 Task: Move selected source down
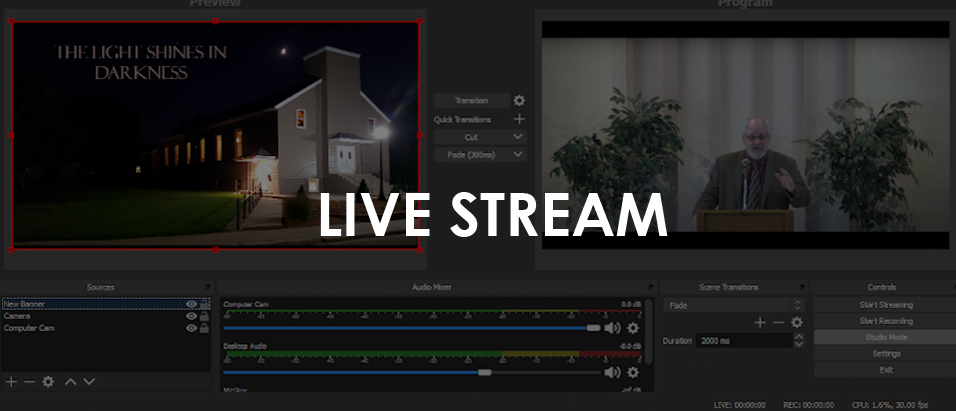[89, 382]
